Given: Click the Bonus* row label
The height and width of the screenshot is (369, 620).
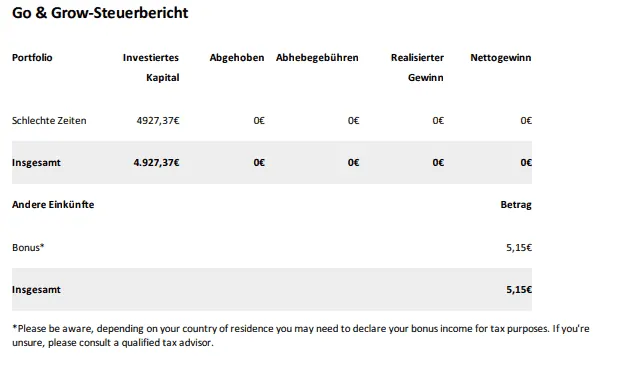Looking at the screenshot, I should 28,248.
